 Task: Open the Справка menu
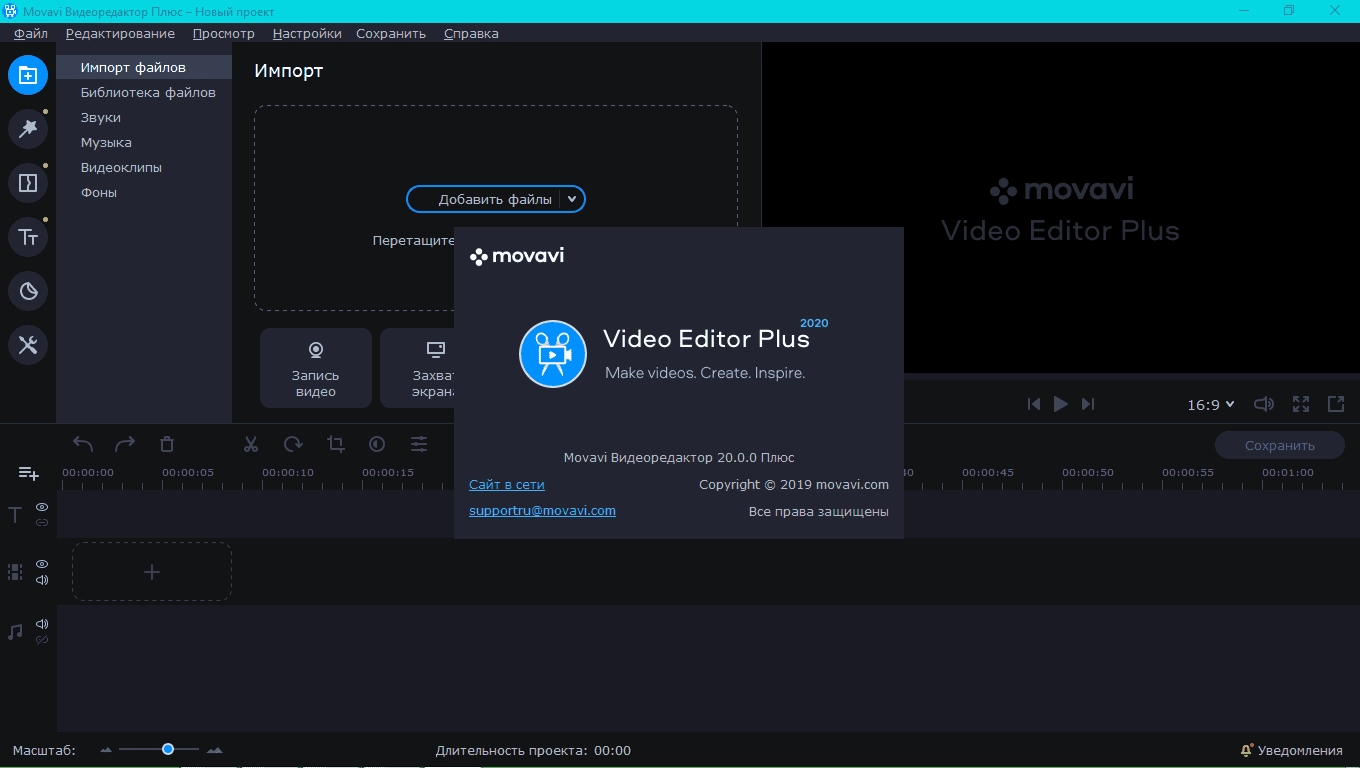471,33
